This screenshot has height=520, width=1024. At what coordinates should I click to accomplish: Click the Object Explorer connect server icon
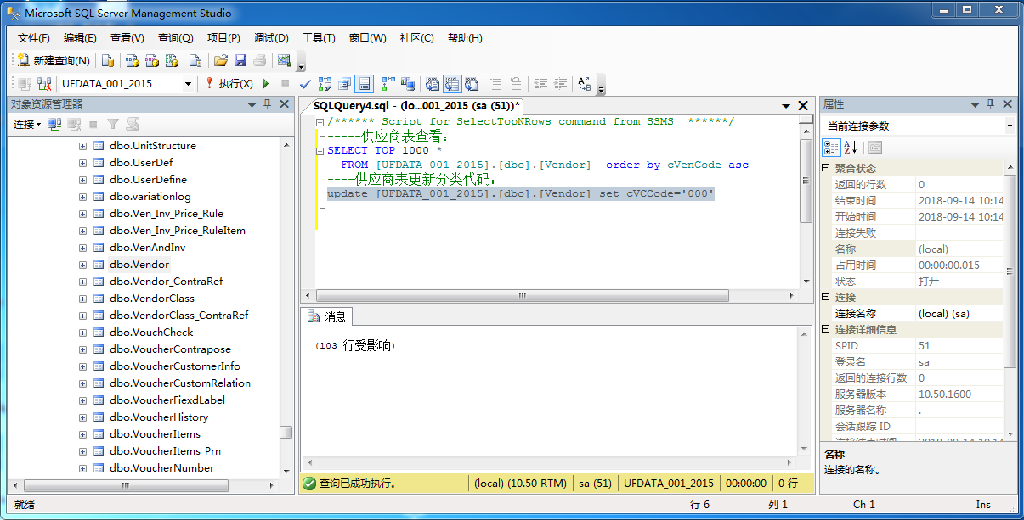tap(55, 124)
